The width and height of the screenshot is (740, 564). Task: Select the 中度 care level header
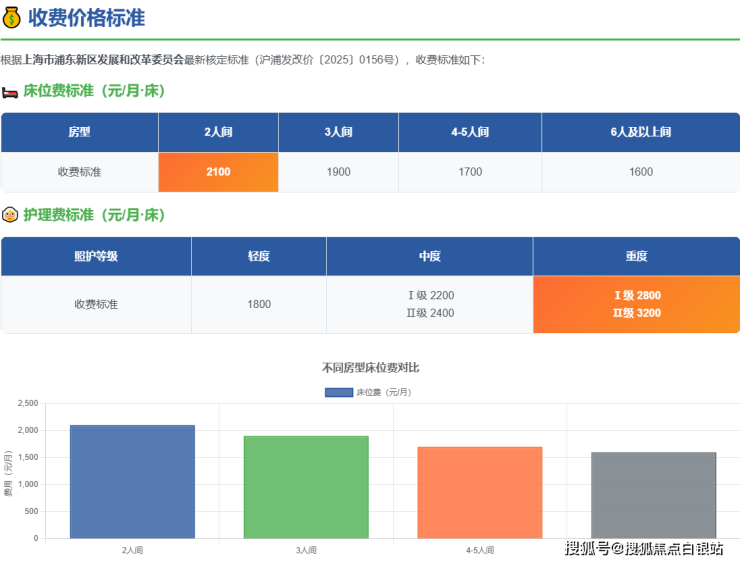point(429,256)
